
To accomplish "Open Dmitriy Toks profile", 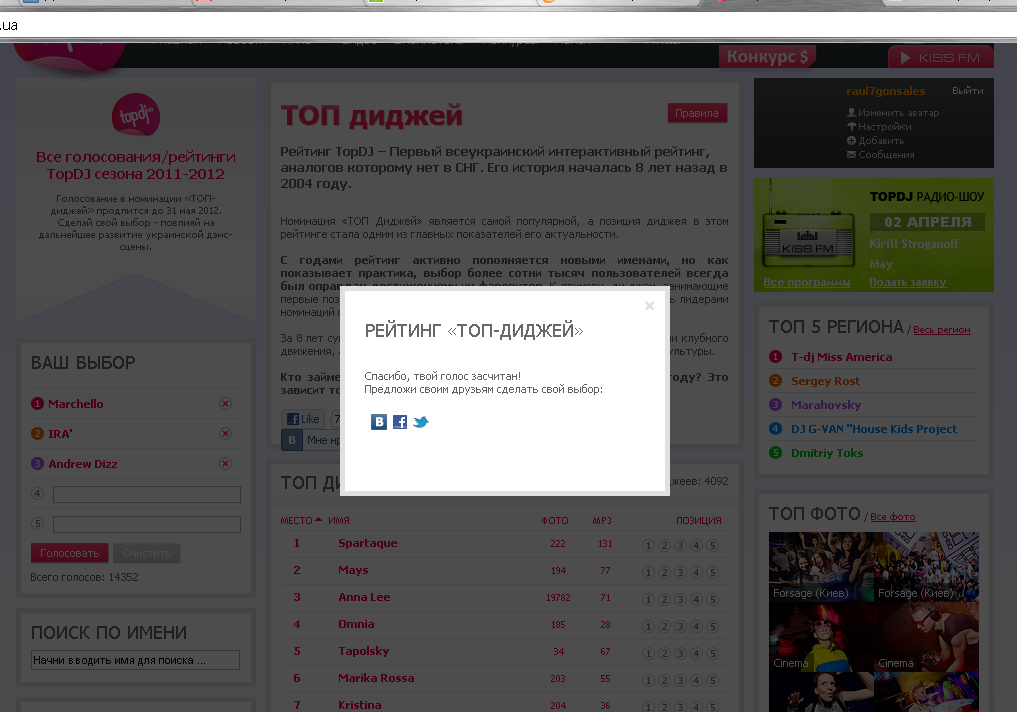I will 827,453.
